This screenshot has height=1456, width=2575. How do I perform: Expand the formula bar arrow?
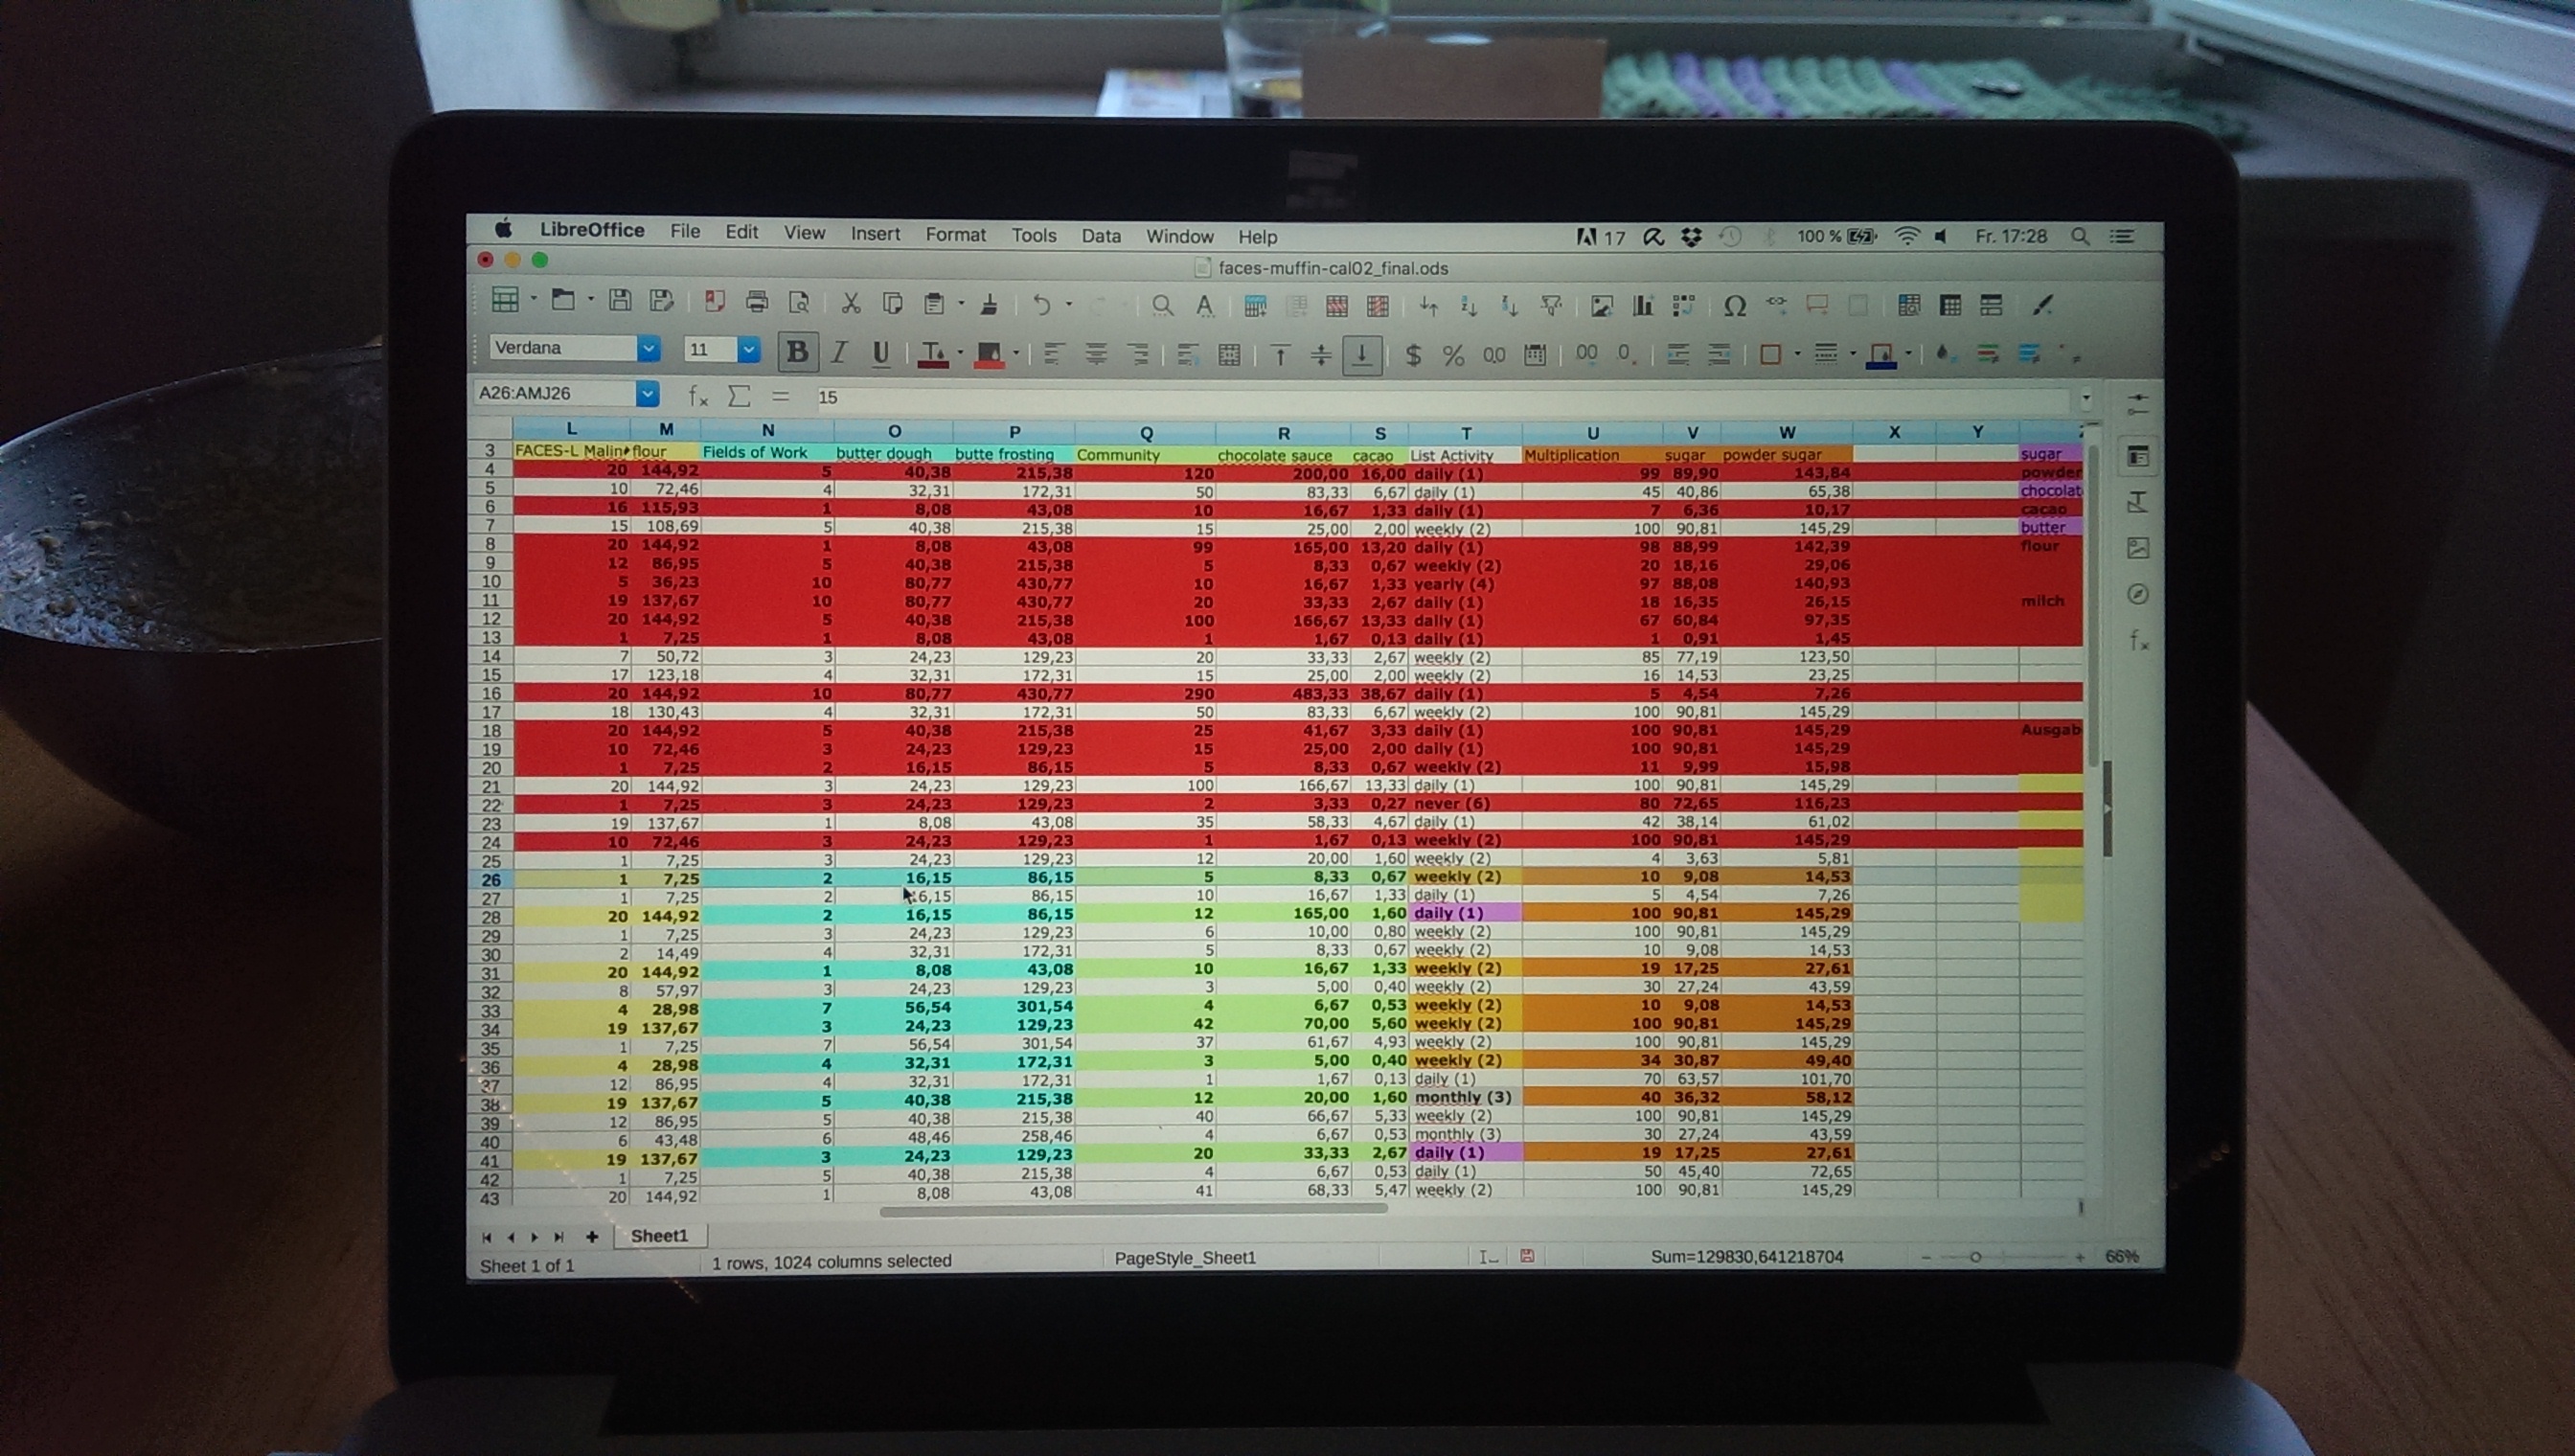tap(2086, 398)
